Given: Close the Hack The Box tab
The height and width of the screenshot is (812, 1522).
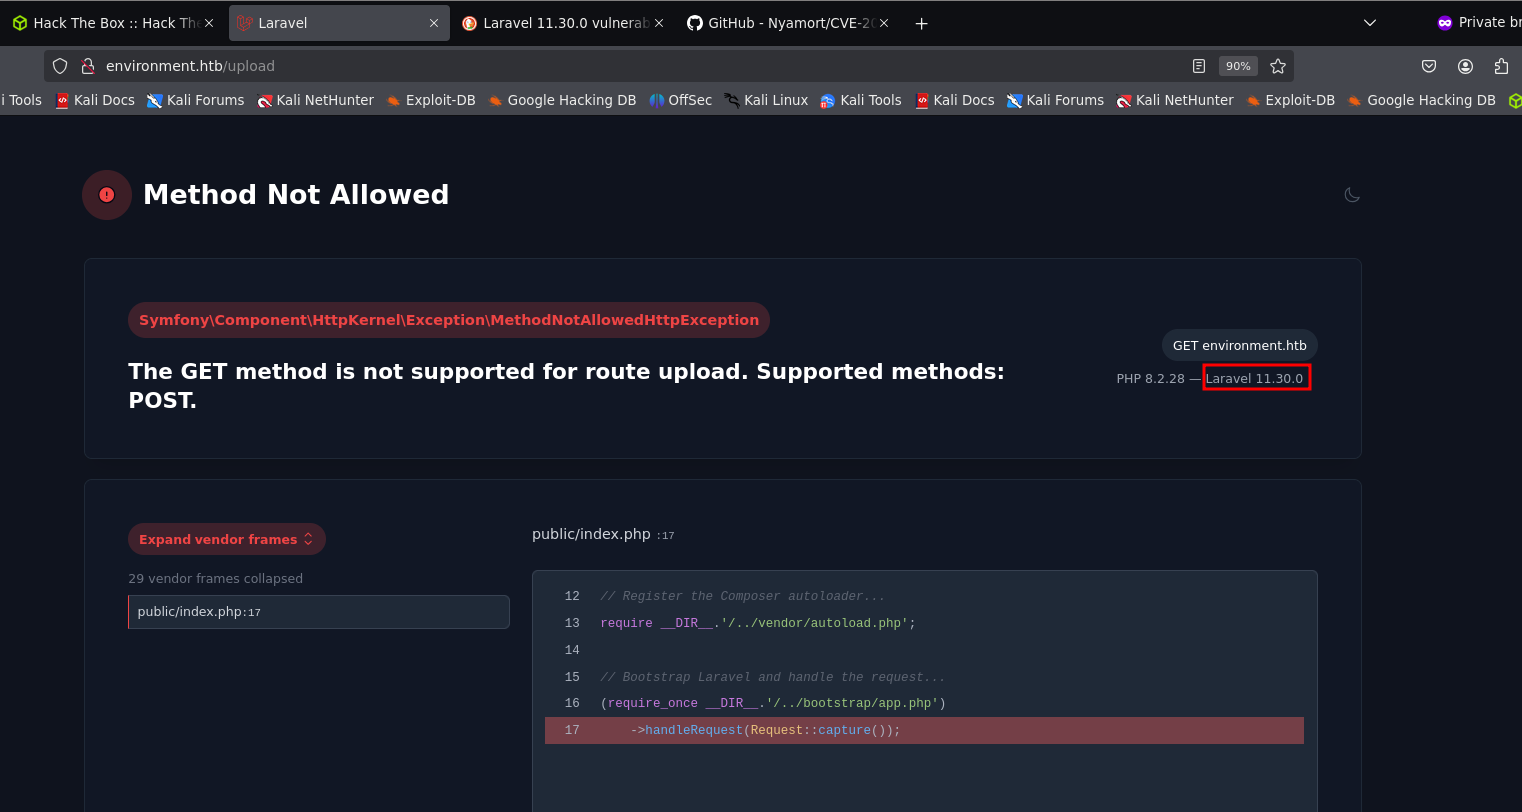Looking at the screenshot, I should pyautogui.click(x=209, y=23).
